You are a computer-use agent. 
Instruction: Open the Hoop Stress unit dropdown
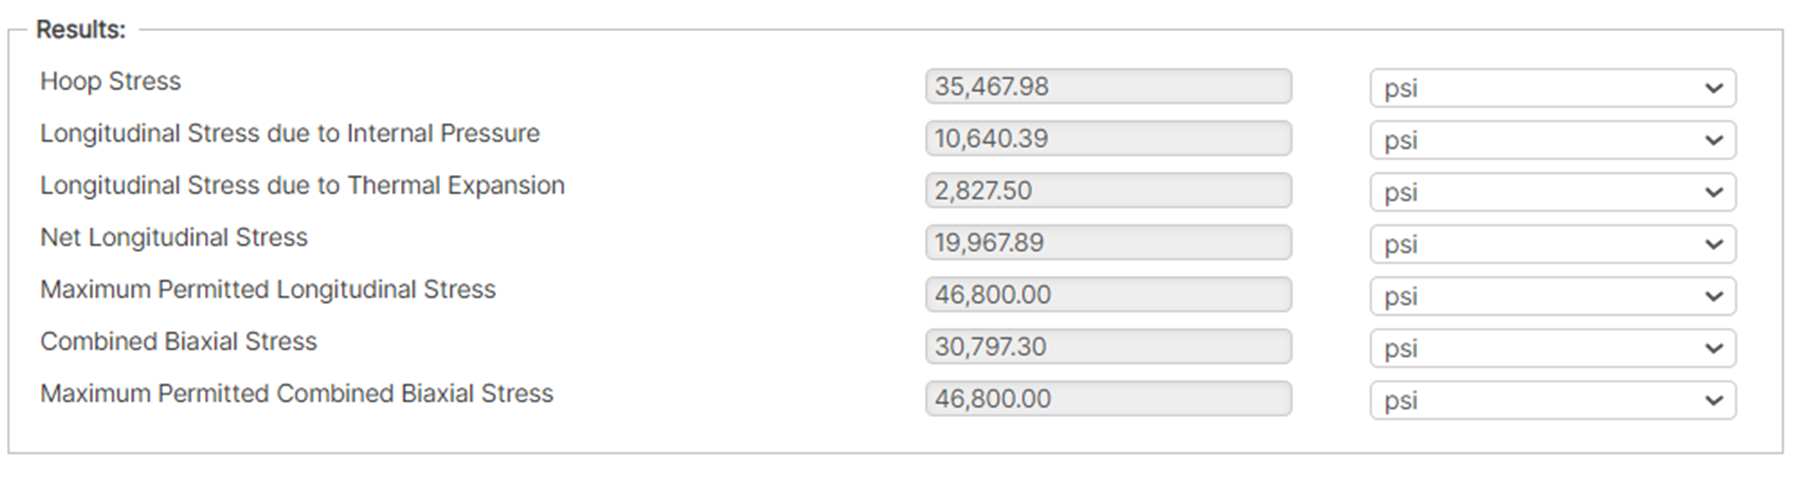(x=1552, y=88)
